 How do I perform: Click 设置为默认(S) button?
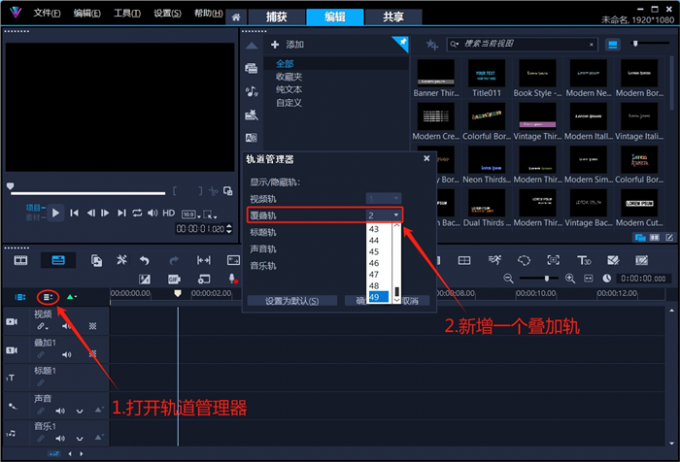[x=292, y=301]
